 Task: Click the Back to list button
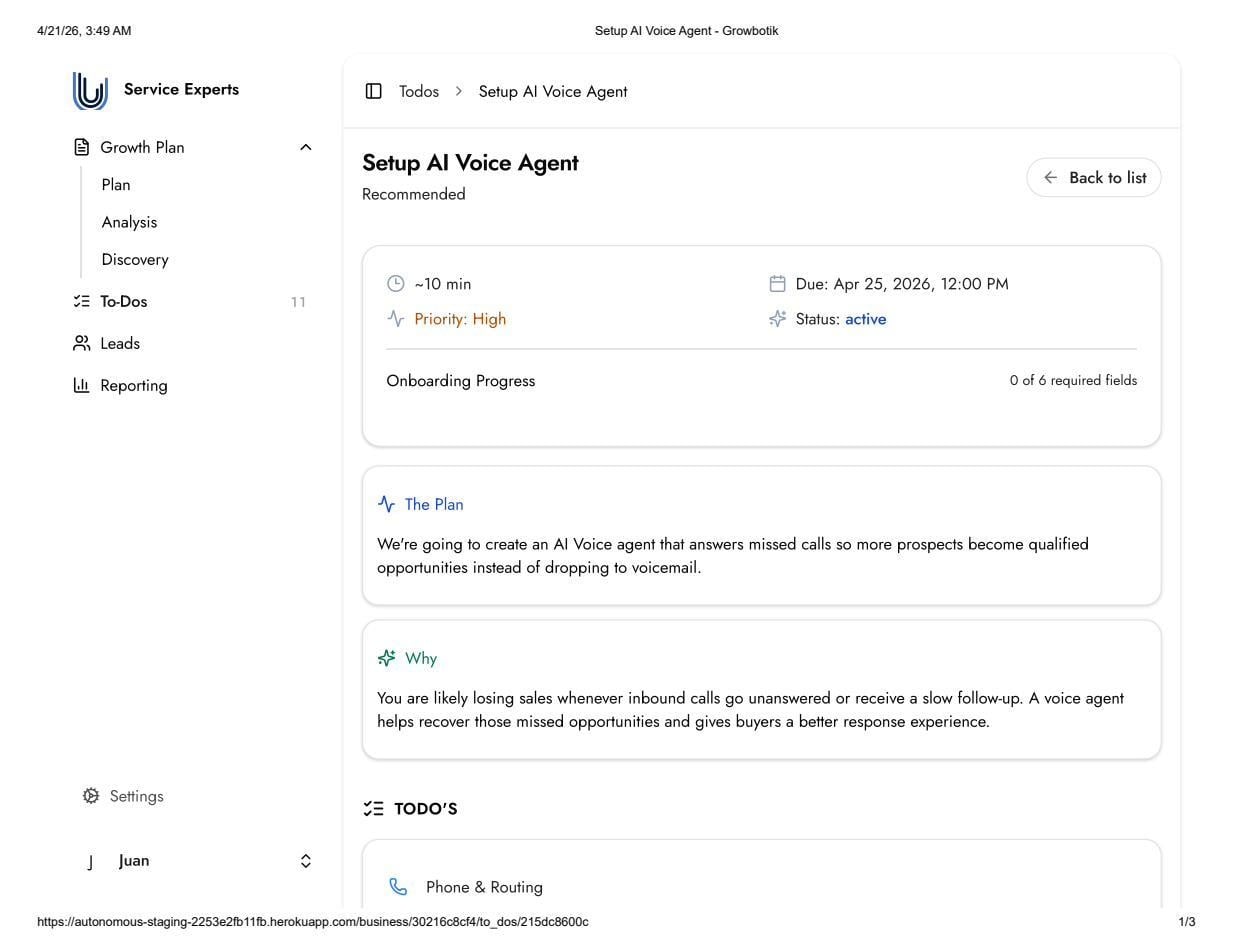point(1093,178)
